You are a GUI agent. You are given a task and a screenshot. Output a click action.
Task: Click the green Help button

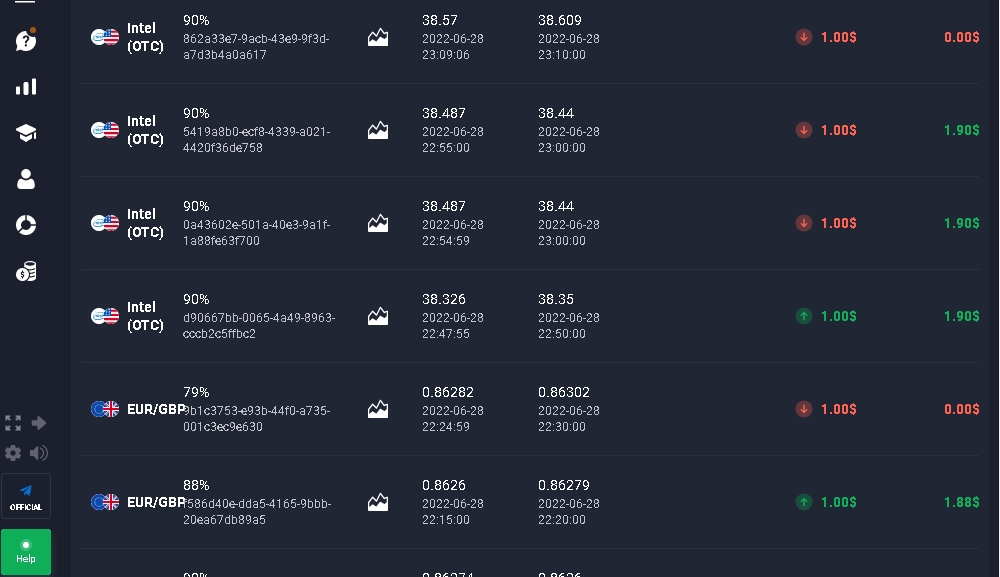pos(26,552)
